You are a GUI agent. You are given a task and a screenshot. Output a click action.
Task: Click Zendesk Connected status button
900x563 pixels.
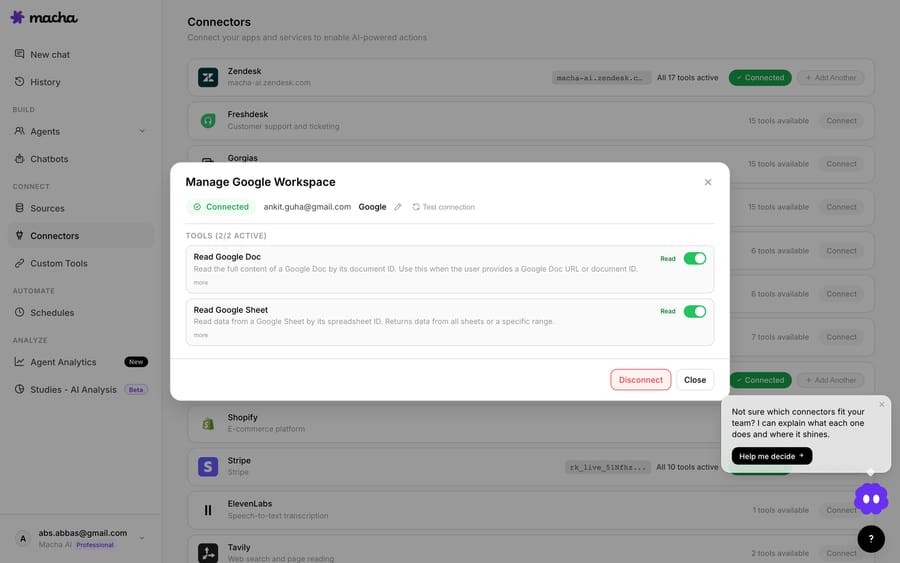coord(760,77)
